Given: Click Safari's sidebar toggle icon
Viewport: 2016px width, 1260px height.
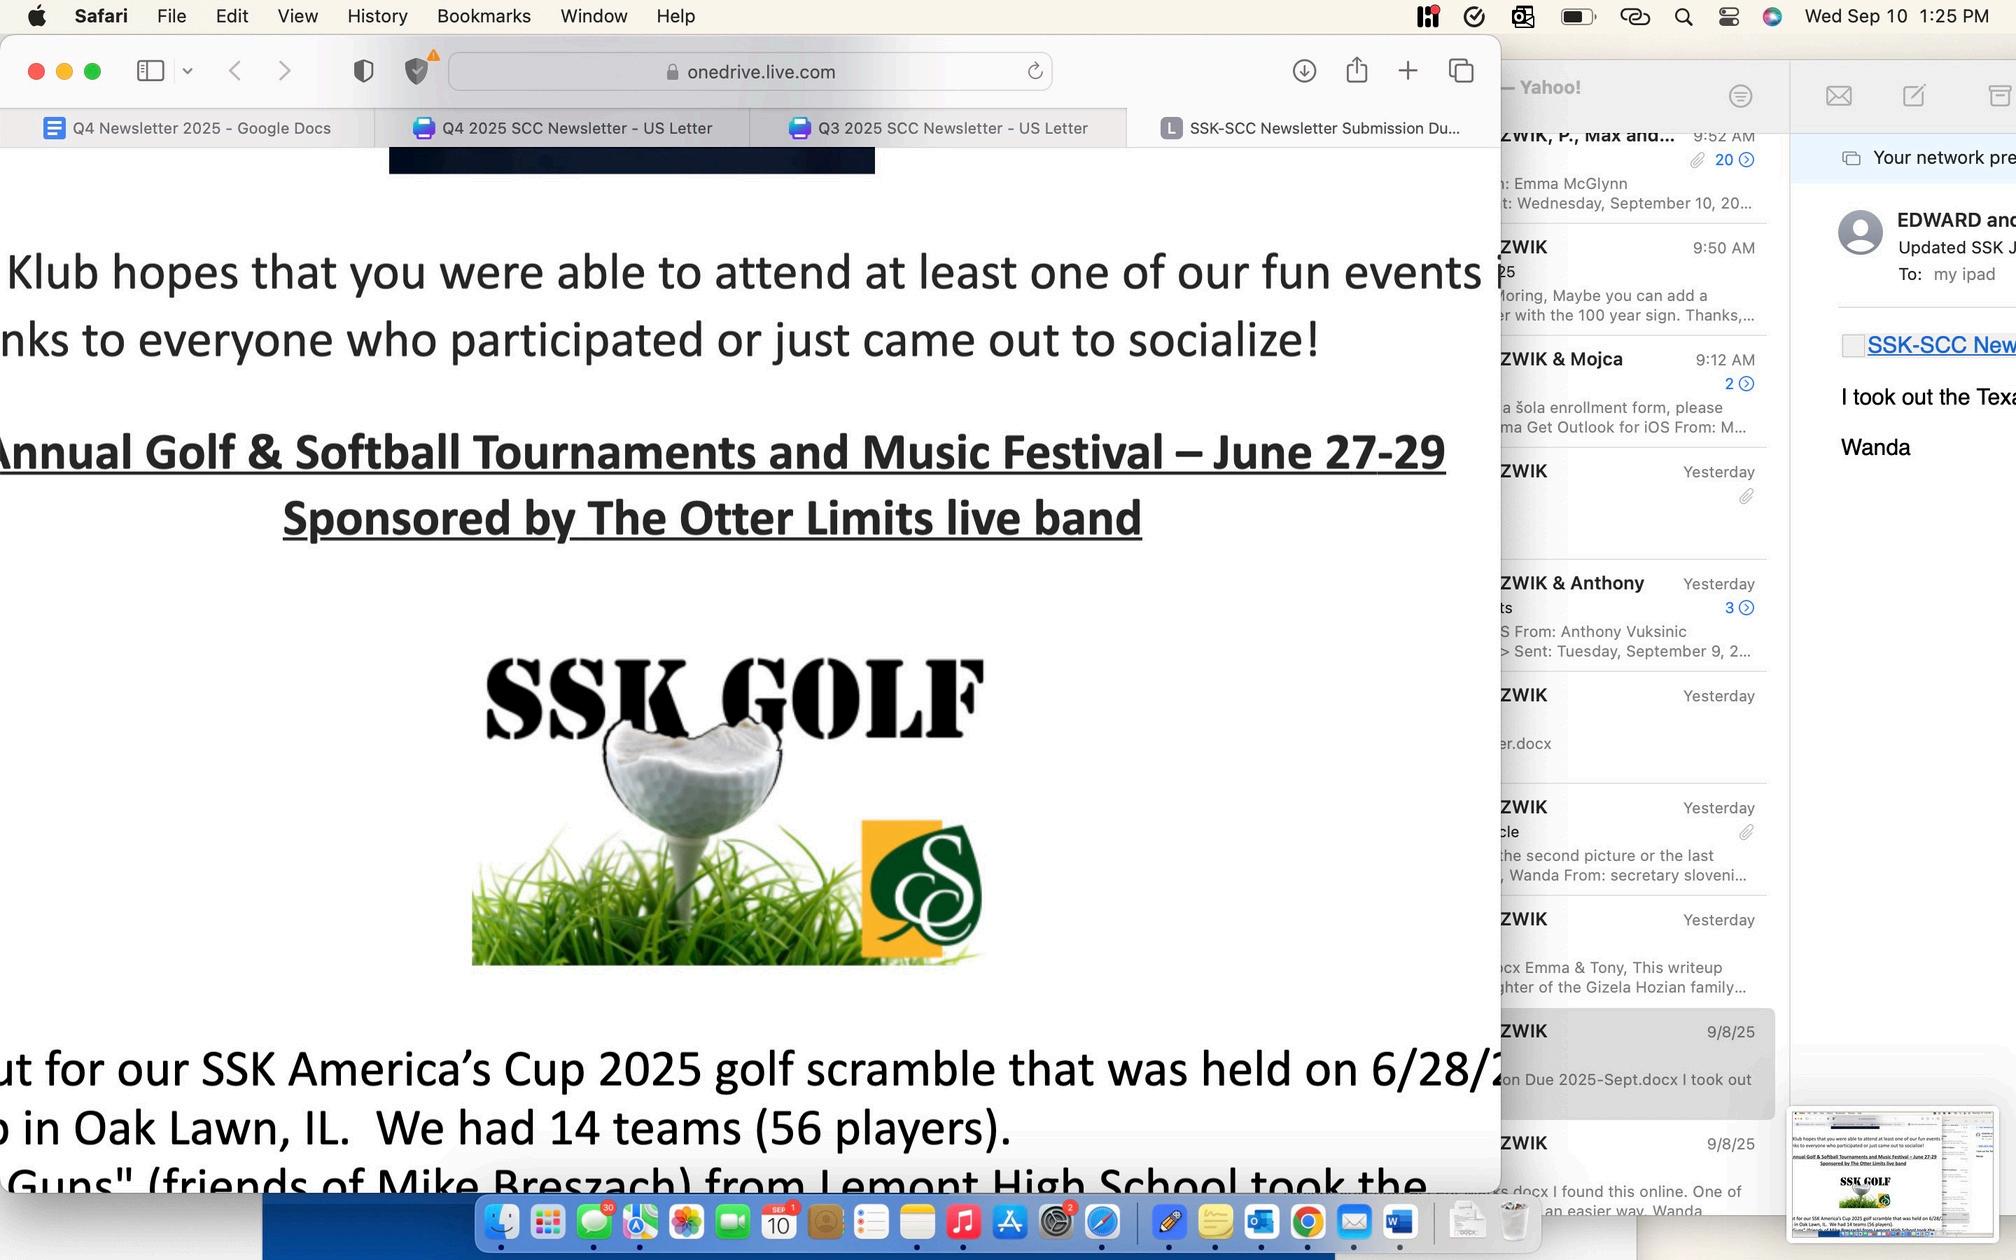Looking at the screenshot, I should tap(150, 71).
